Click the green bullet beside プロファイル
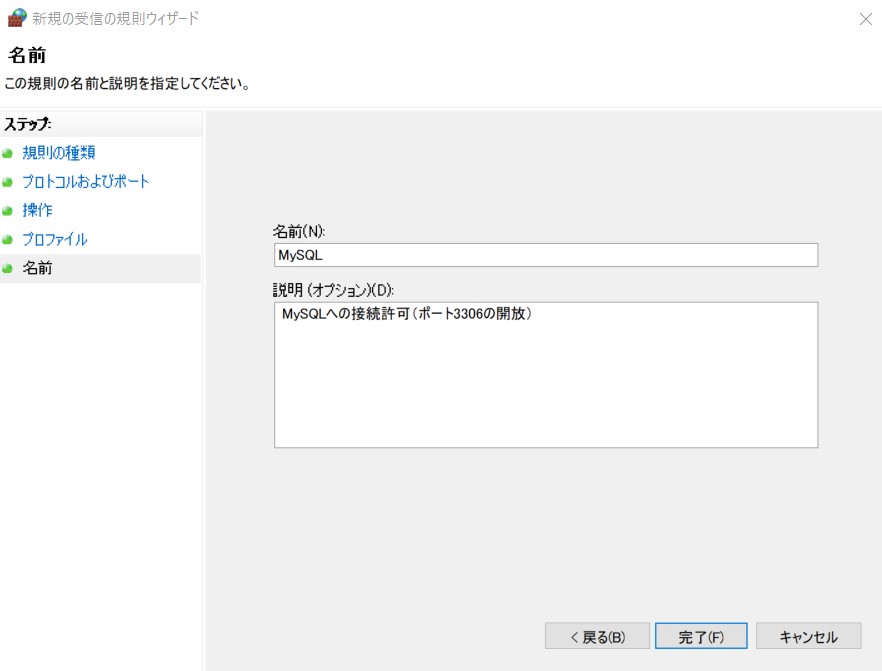The width and height of the screenshot is (882, 671). 7,240
